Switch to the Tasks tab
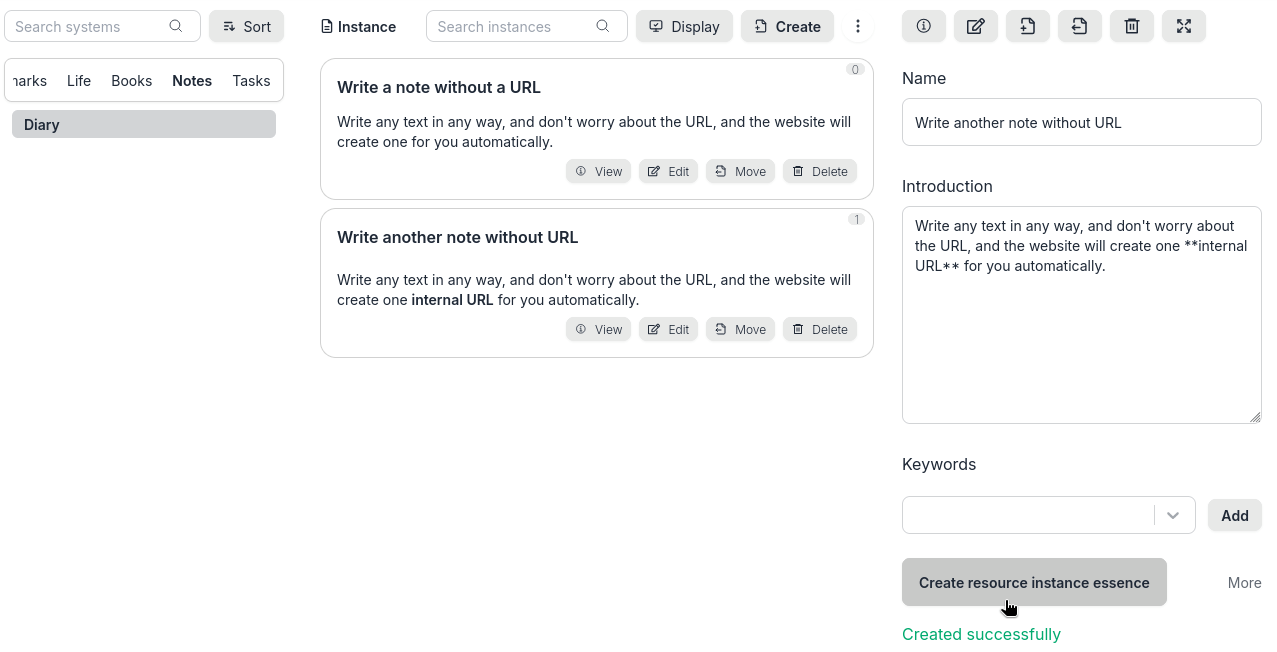Image resolution: width=1277 pixels, height=652 pixels. click(x=251, y=81)
